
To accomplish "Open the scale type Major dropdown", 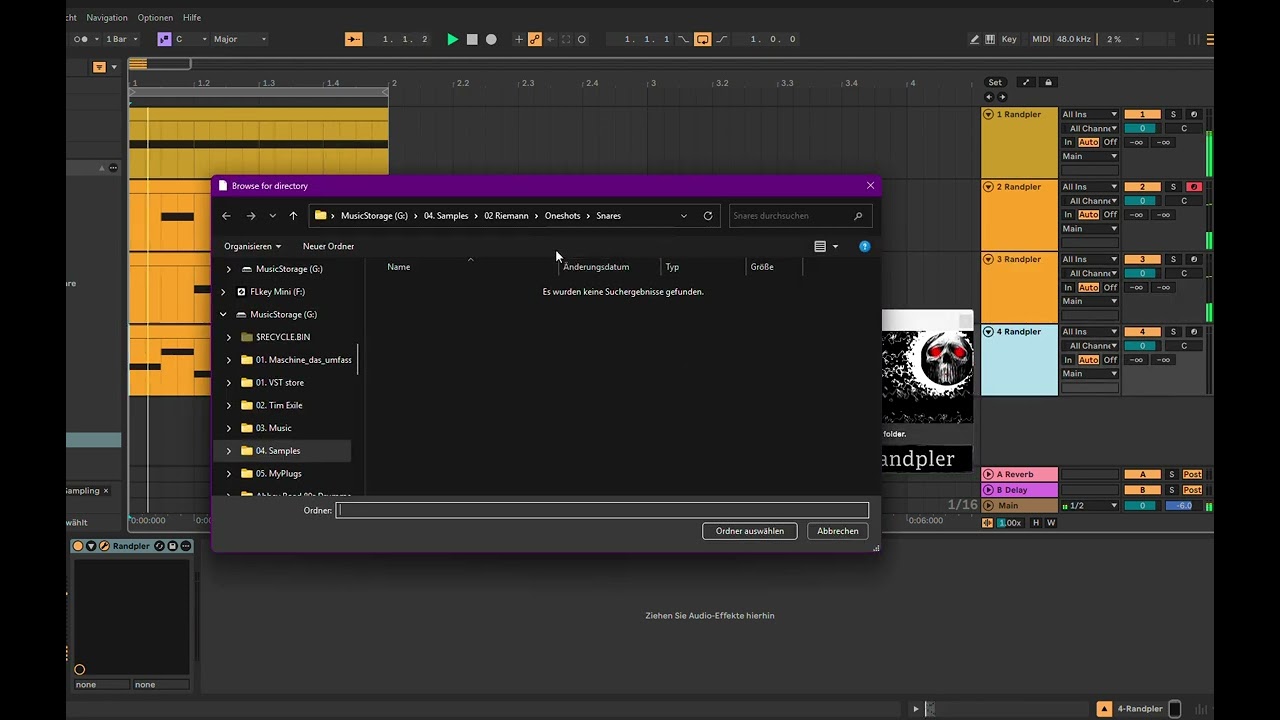I will pos(240,39).
